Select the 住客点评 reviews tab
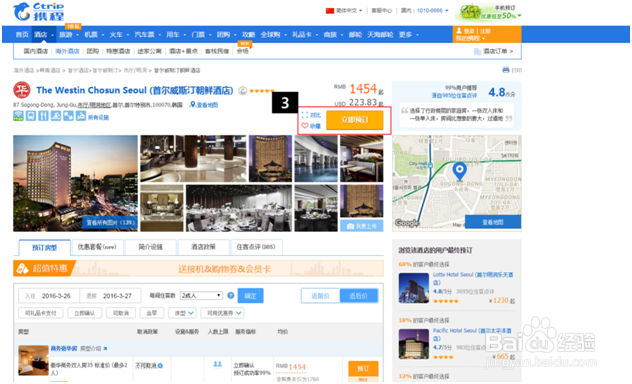The width and height of the screenshot is (632, 384). pos(256,247)
